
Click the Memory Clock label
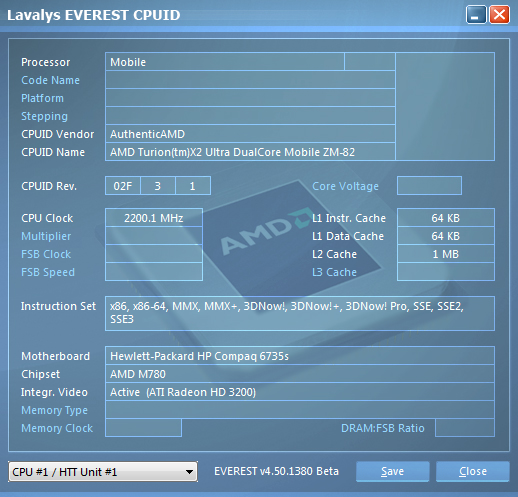[x=57, y=428]
